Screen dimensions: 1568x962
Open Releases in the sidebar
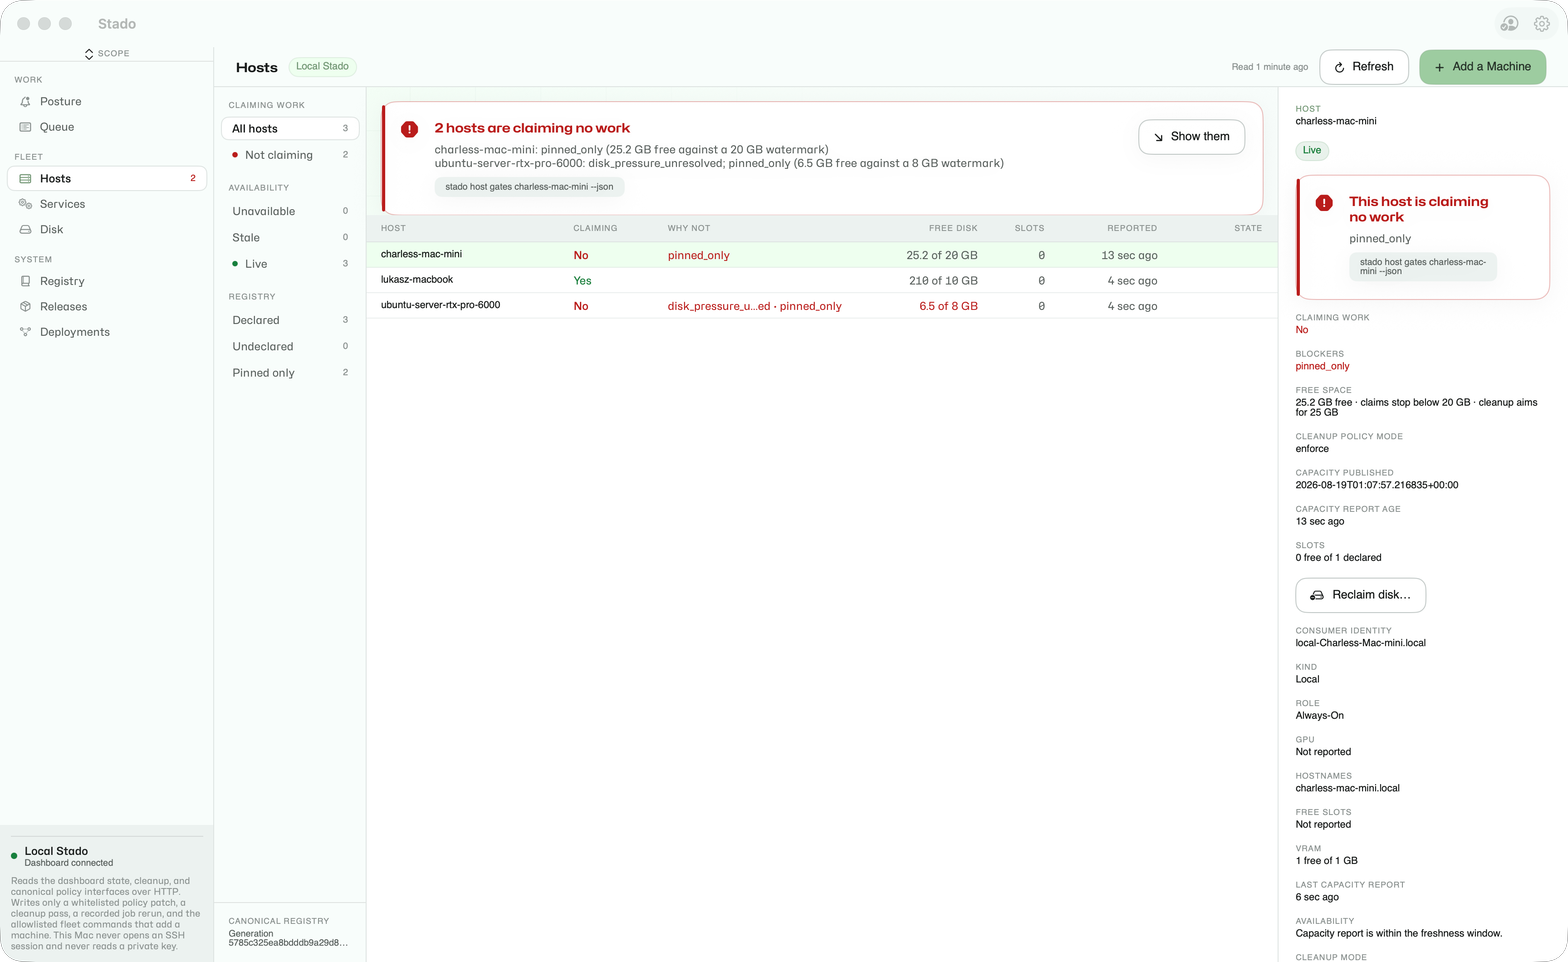coord(107,307)
